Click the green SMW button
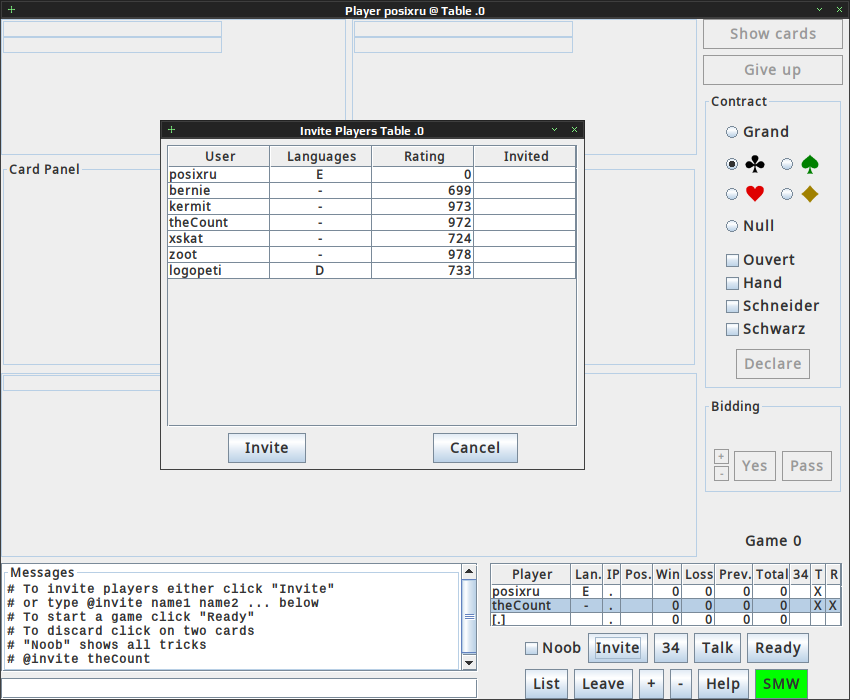 click(781, 684)
